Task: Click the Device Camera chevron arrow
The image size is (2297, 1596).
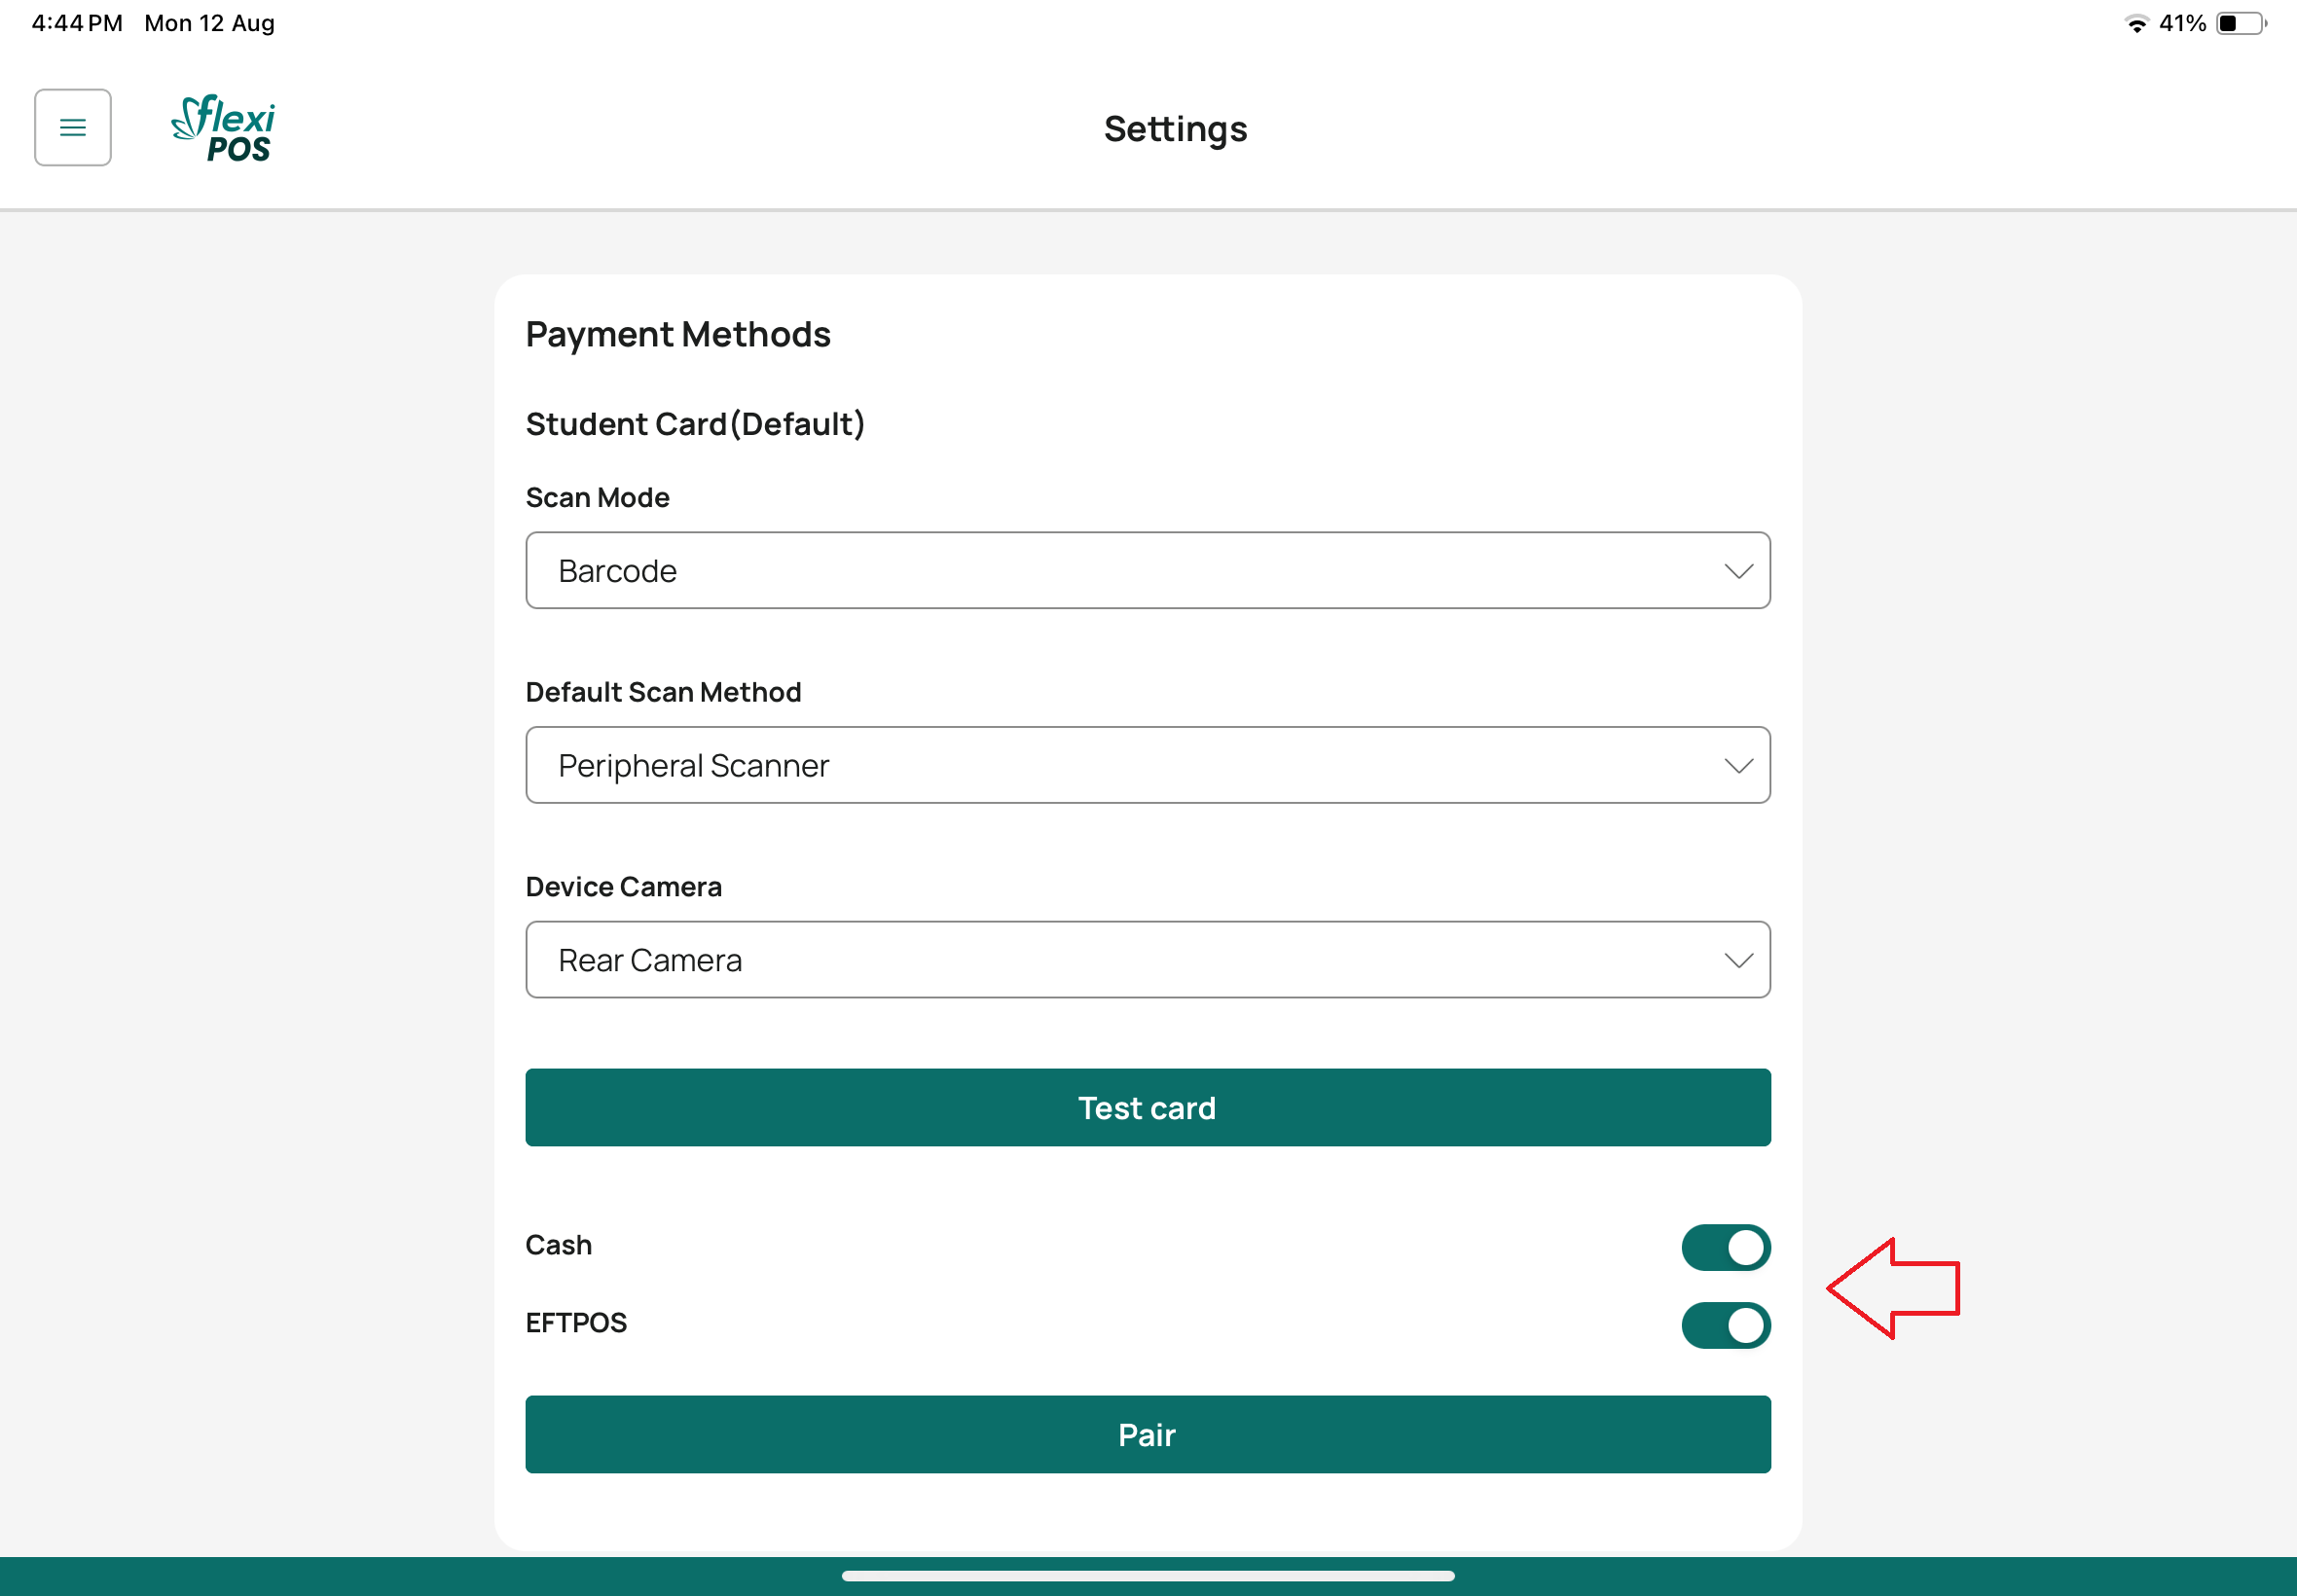Action: [x=1738, y=960]
